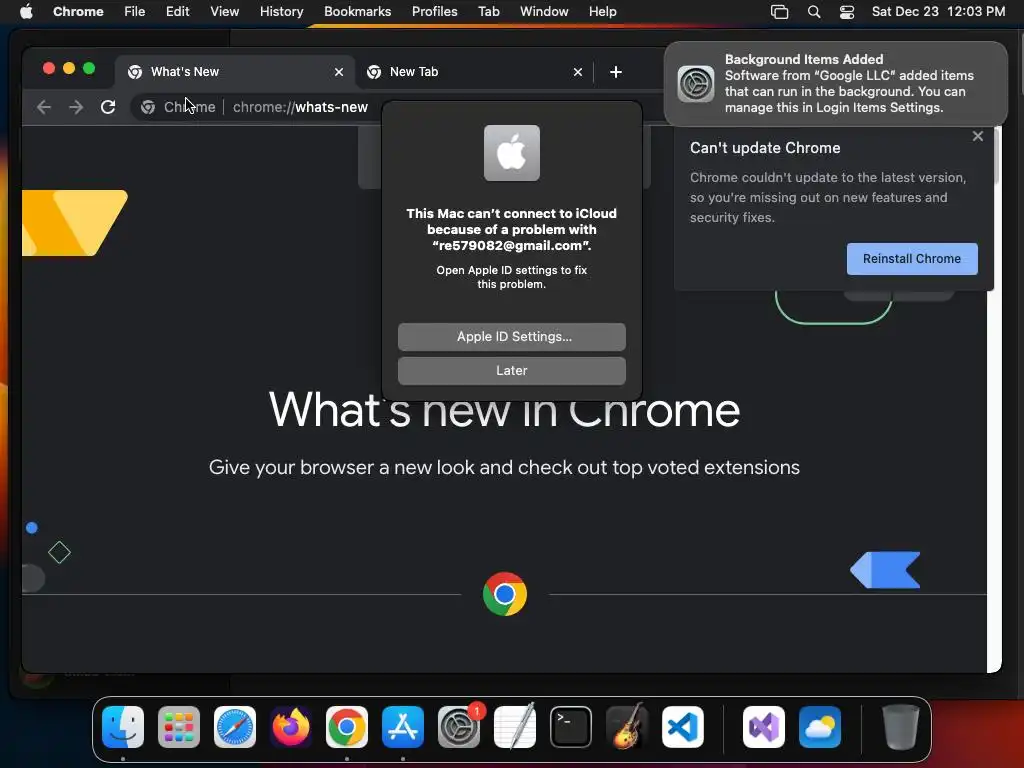Click the Chrome logo on the page
The image size is (1024, 768).
pos(505,594)
